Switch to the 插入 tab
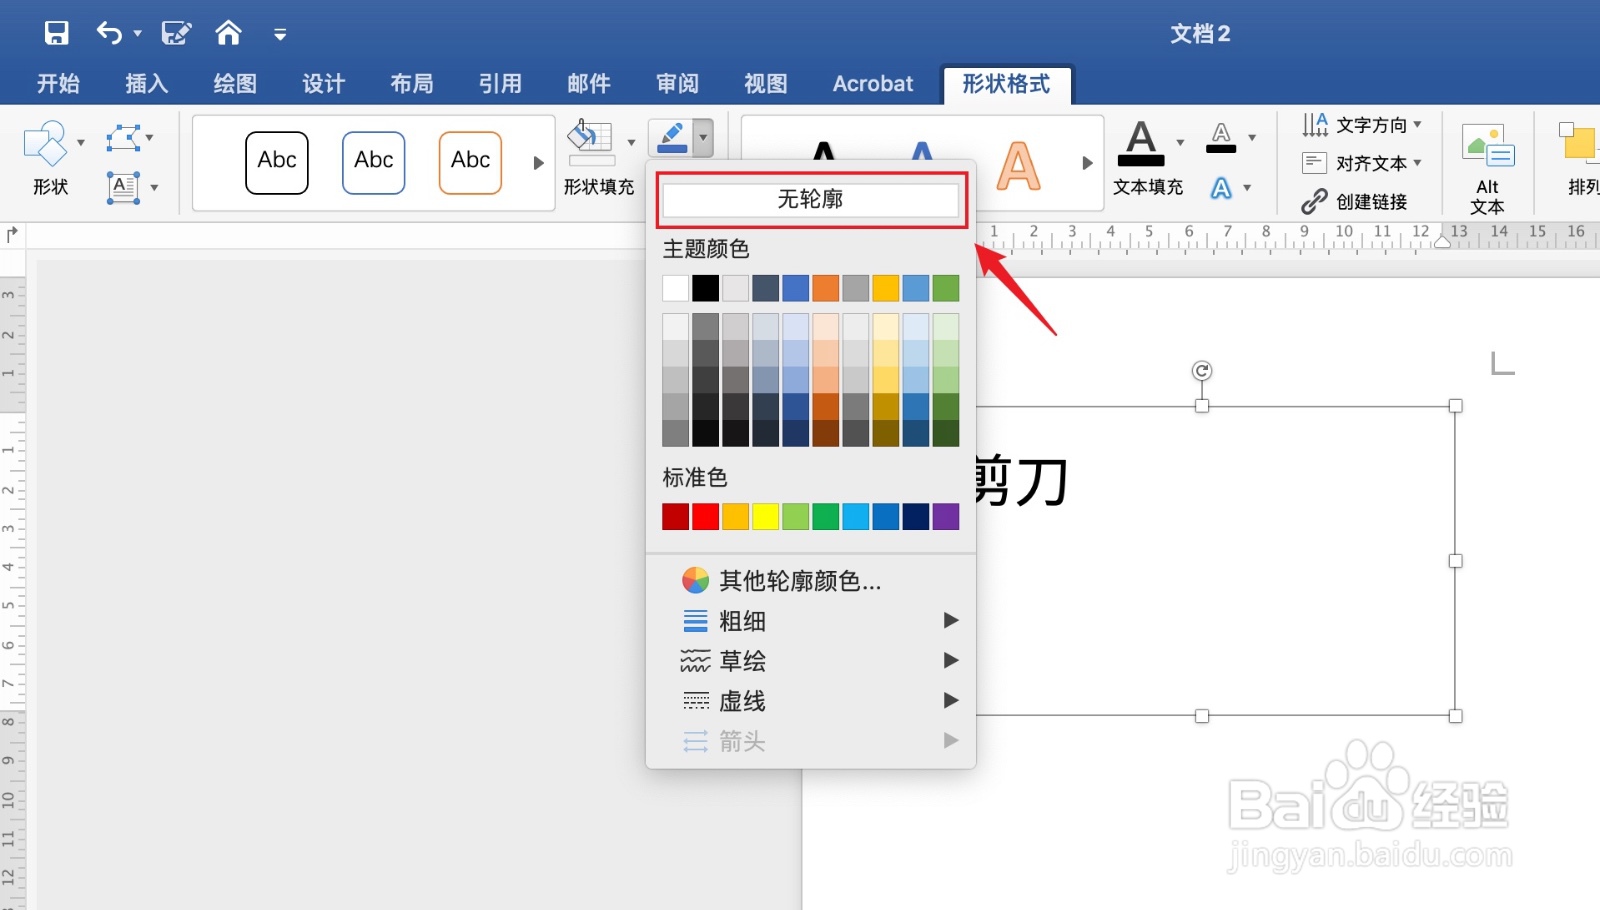 click(146, 84)
